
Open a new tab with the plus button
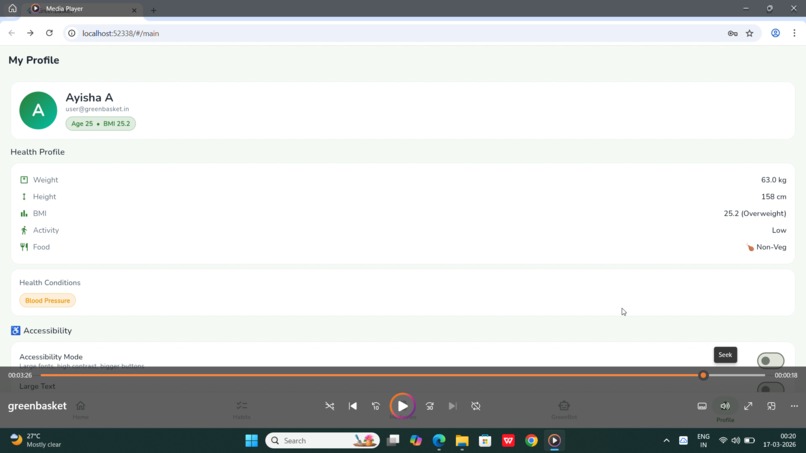click(x=153, y=10)
